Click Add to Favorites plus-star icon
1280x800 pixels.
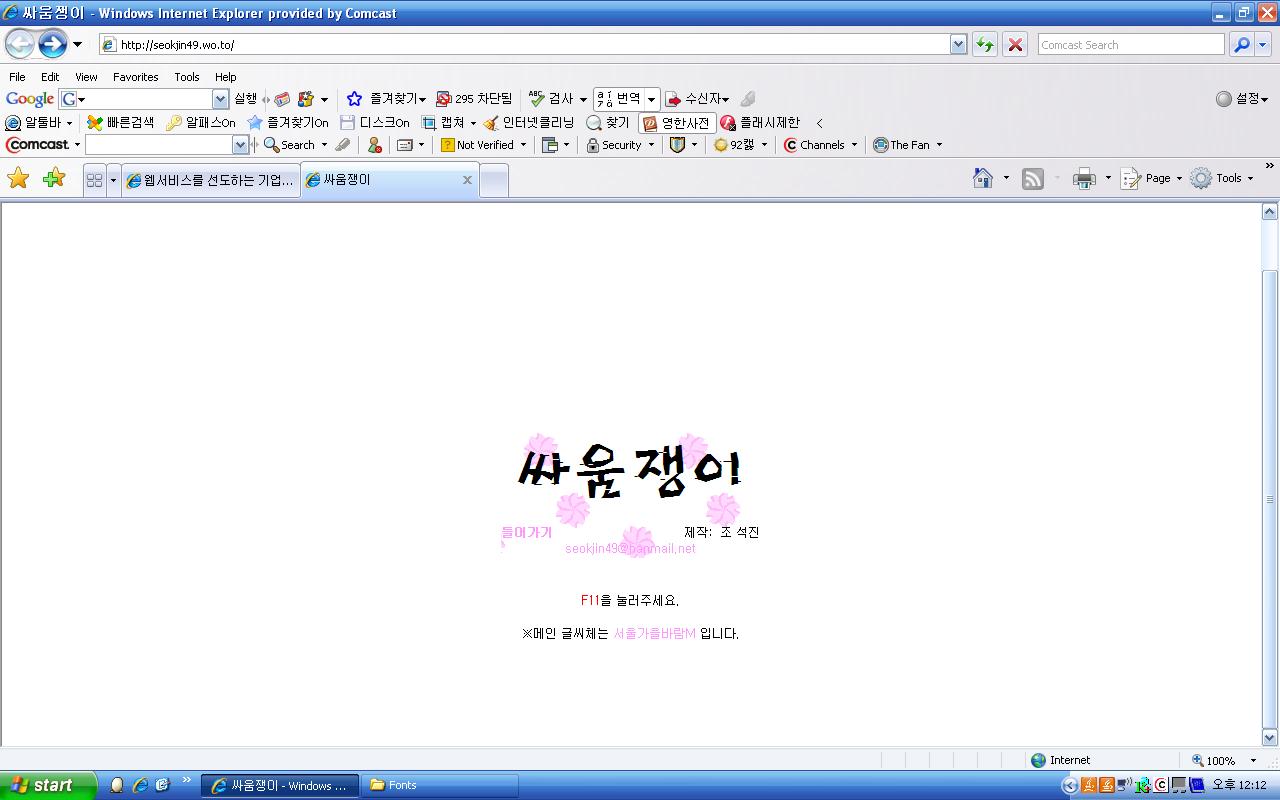[54, 178]
